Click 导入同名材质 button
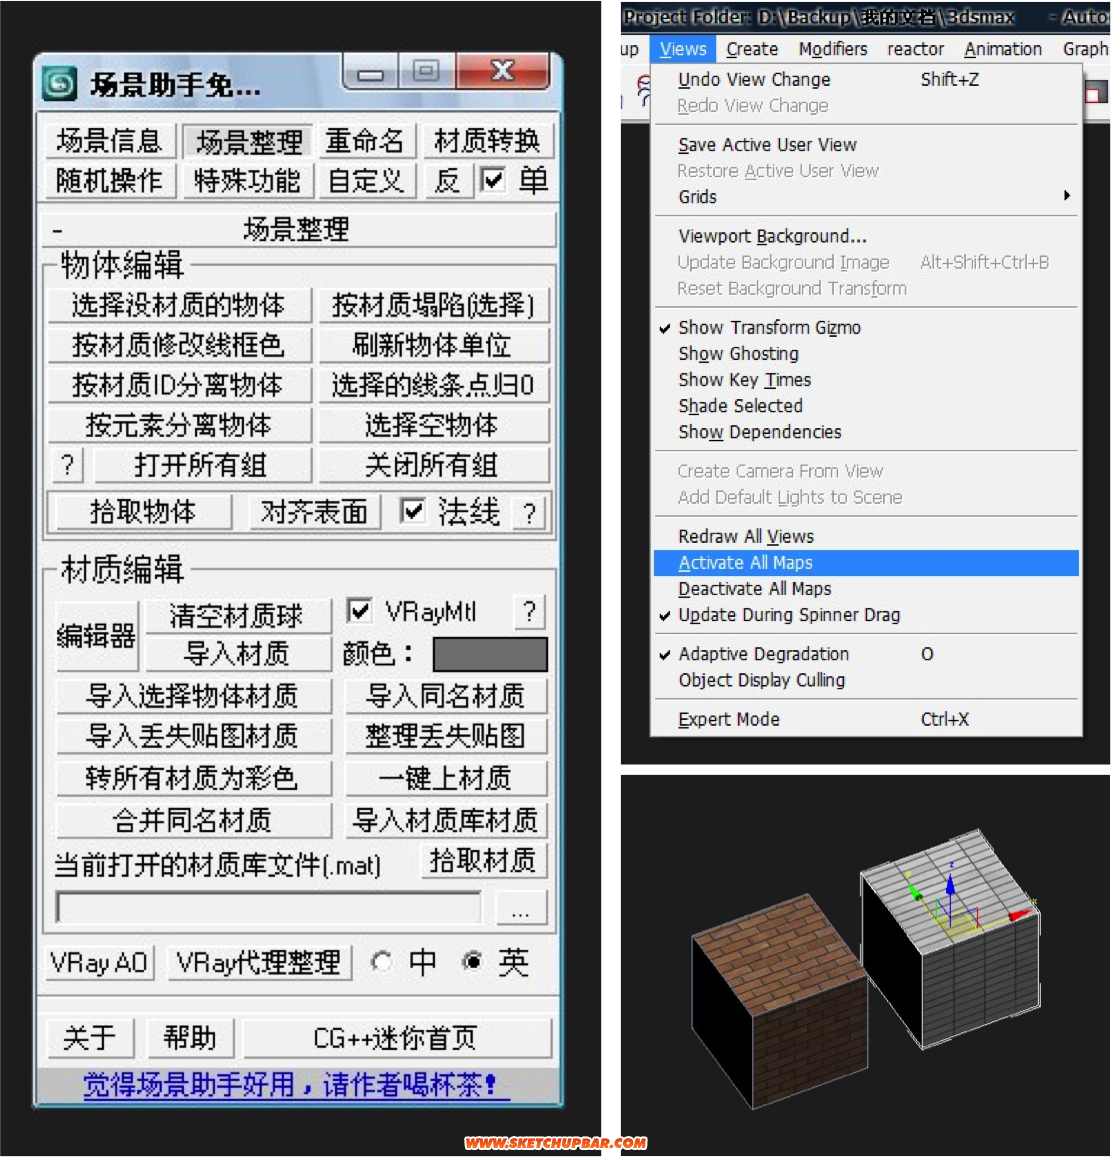This screenshot has height=1157, width=1111. (446, 696)
